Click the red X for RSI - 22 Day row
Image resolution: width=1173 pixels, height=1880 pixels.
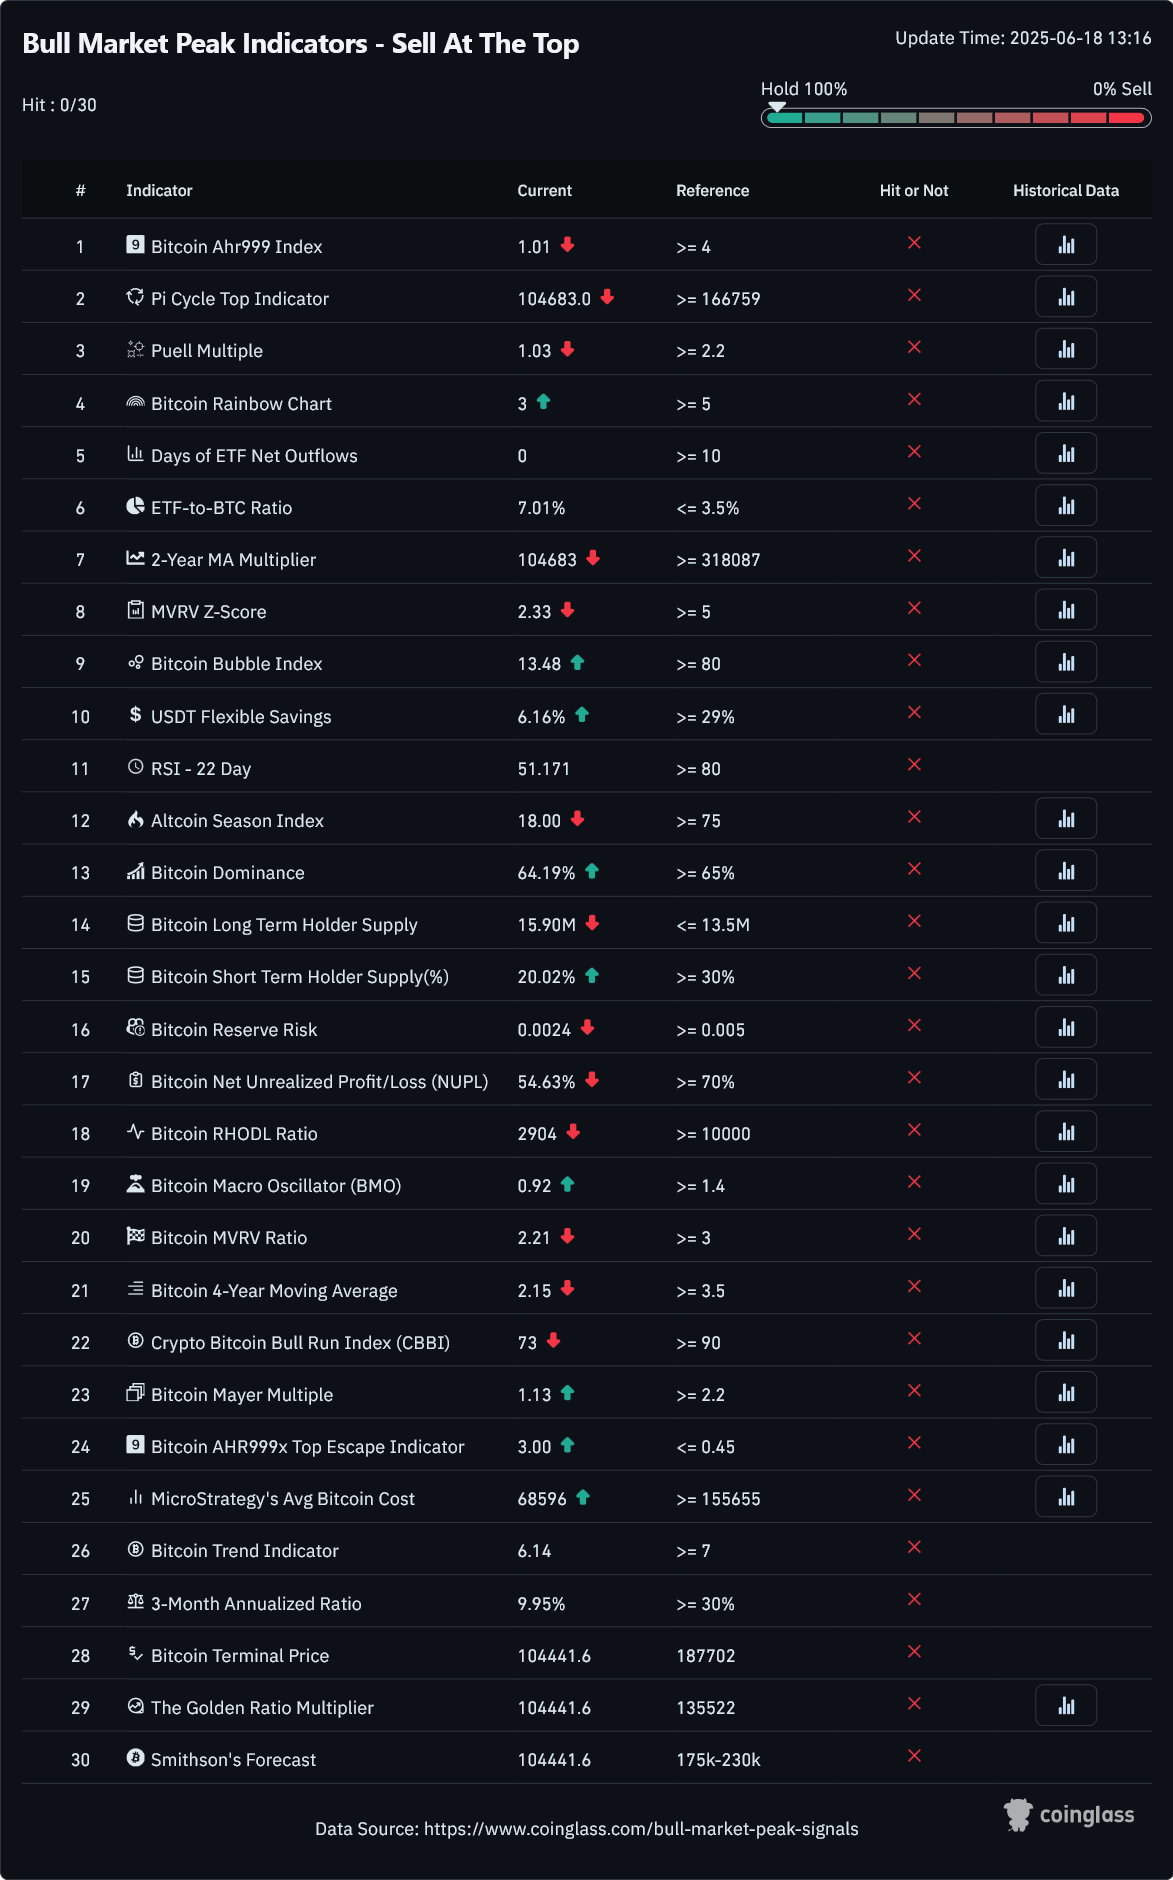914,765
